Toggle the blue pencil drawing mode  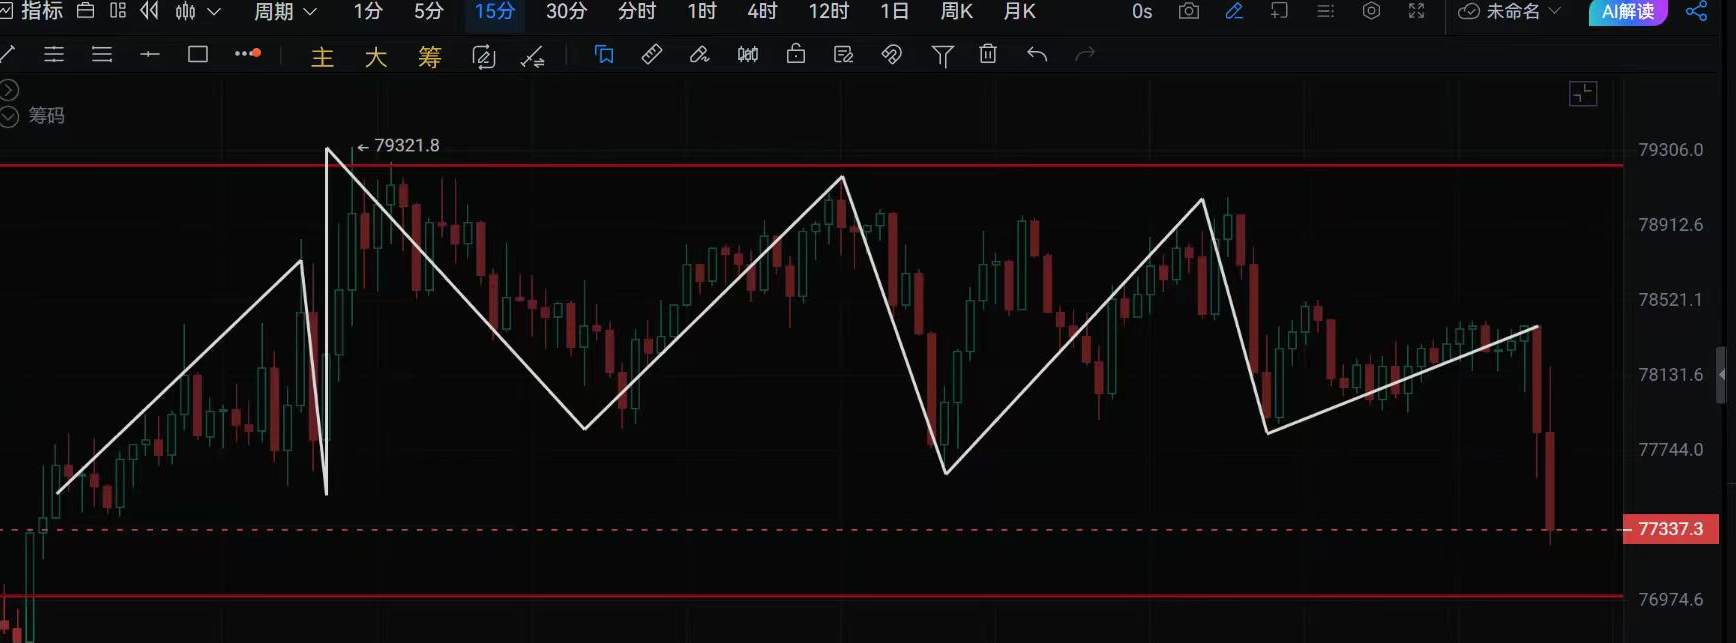click(x=1234, y=12)
